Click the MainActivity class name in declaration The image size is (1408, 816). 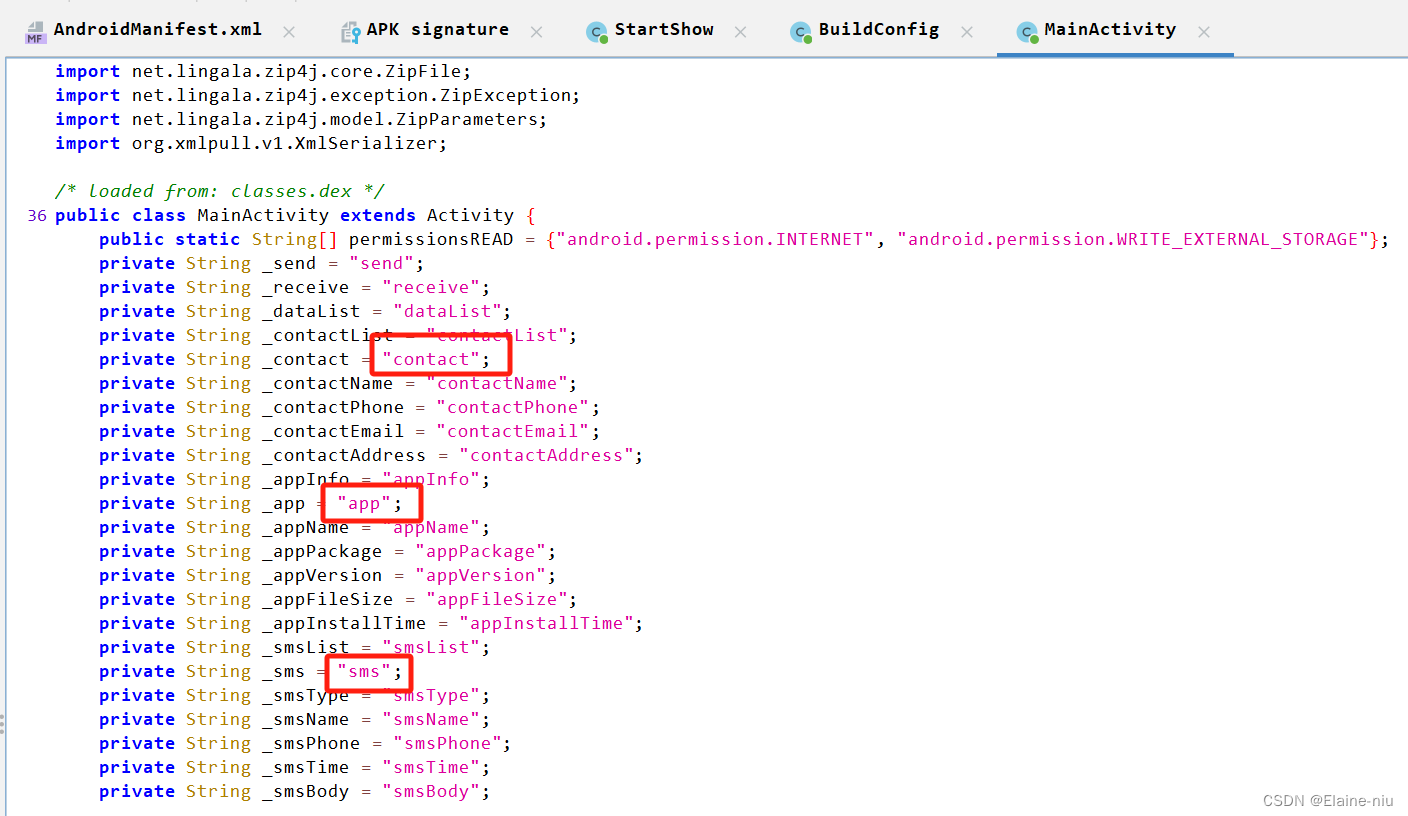pyautogui.click(x=263, y=215)
